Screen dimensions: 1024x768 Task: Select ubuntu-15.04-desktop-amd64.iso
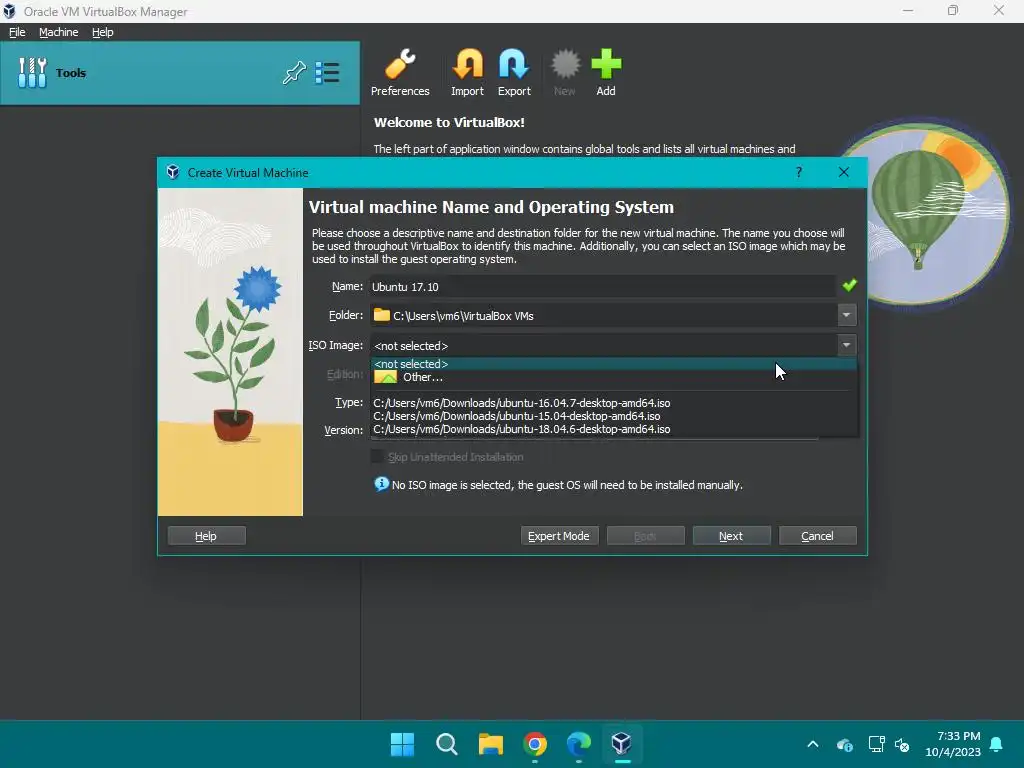(614, 416)
